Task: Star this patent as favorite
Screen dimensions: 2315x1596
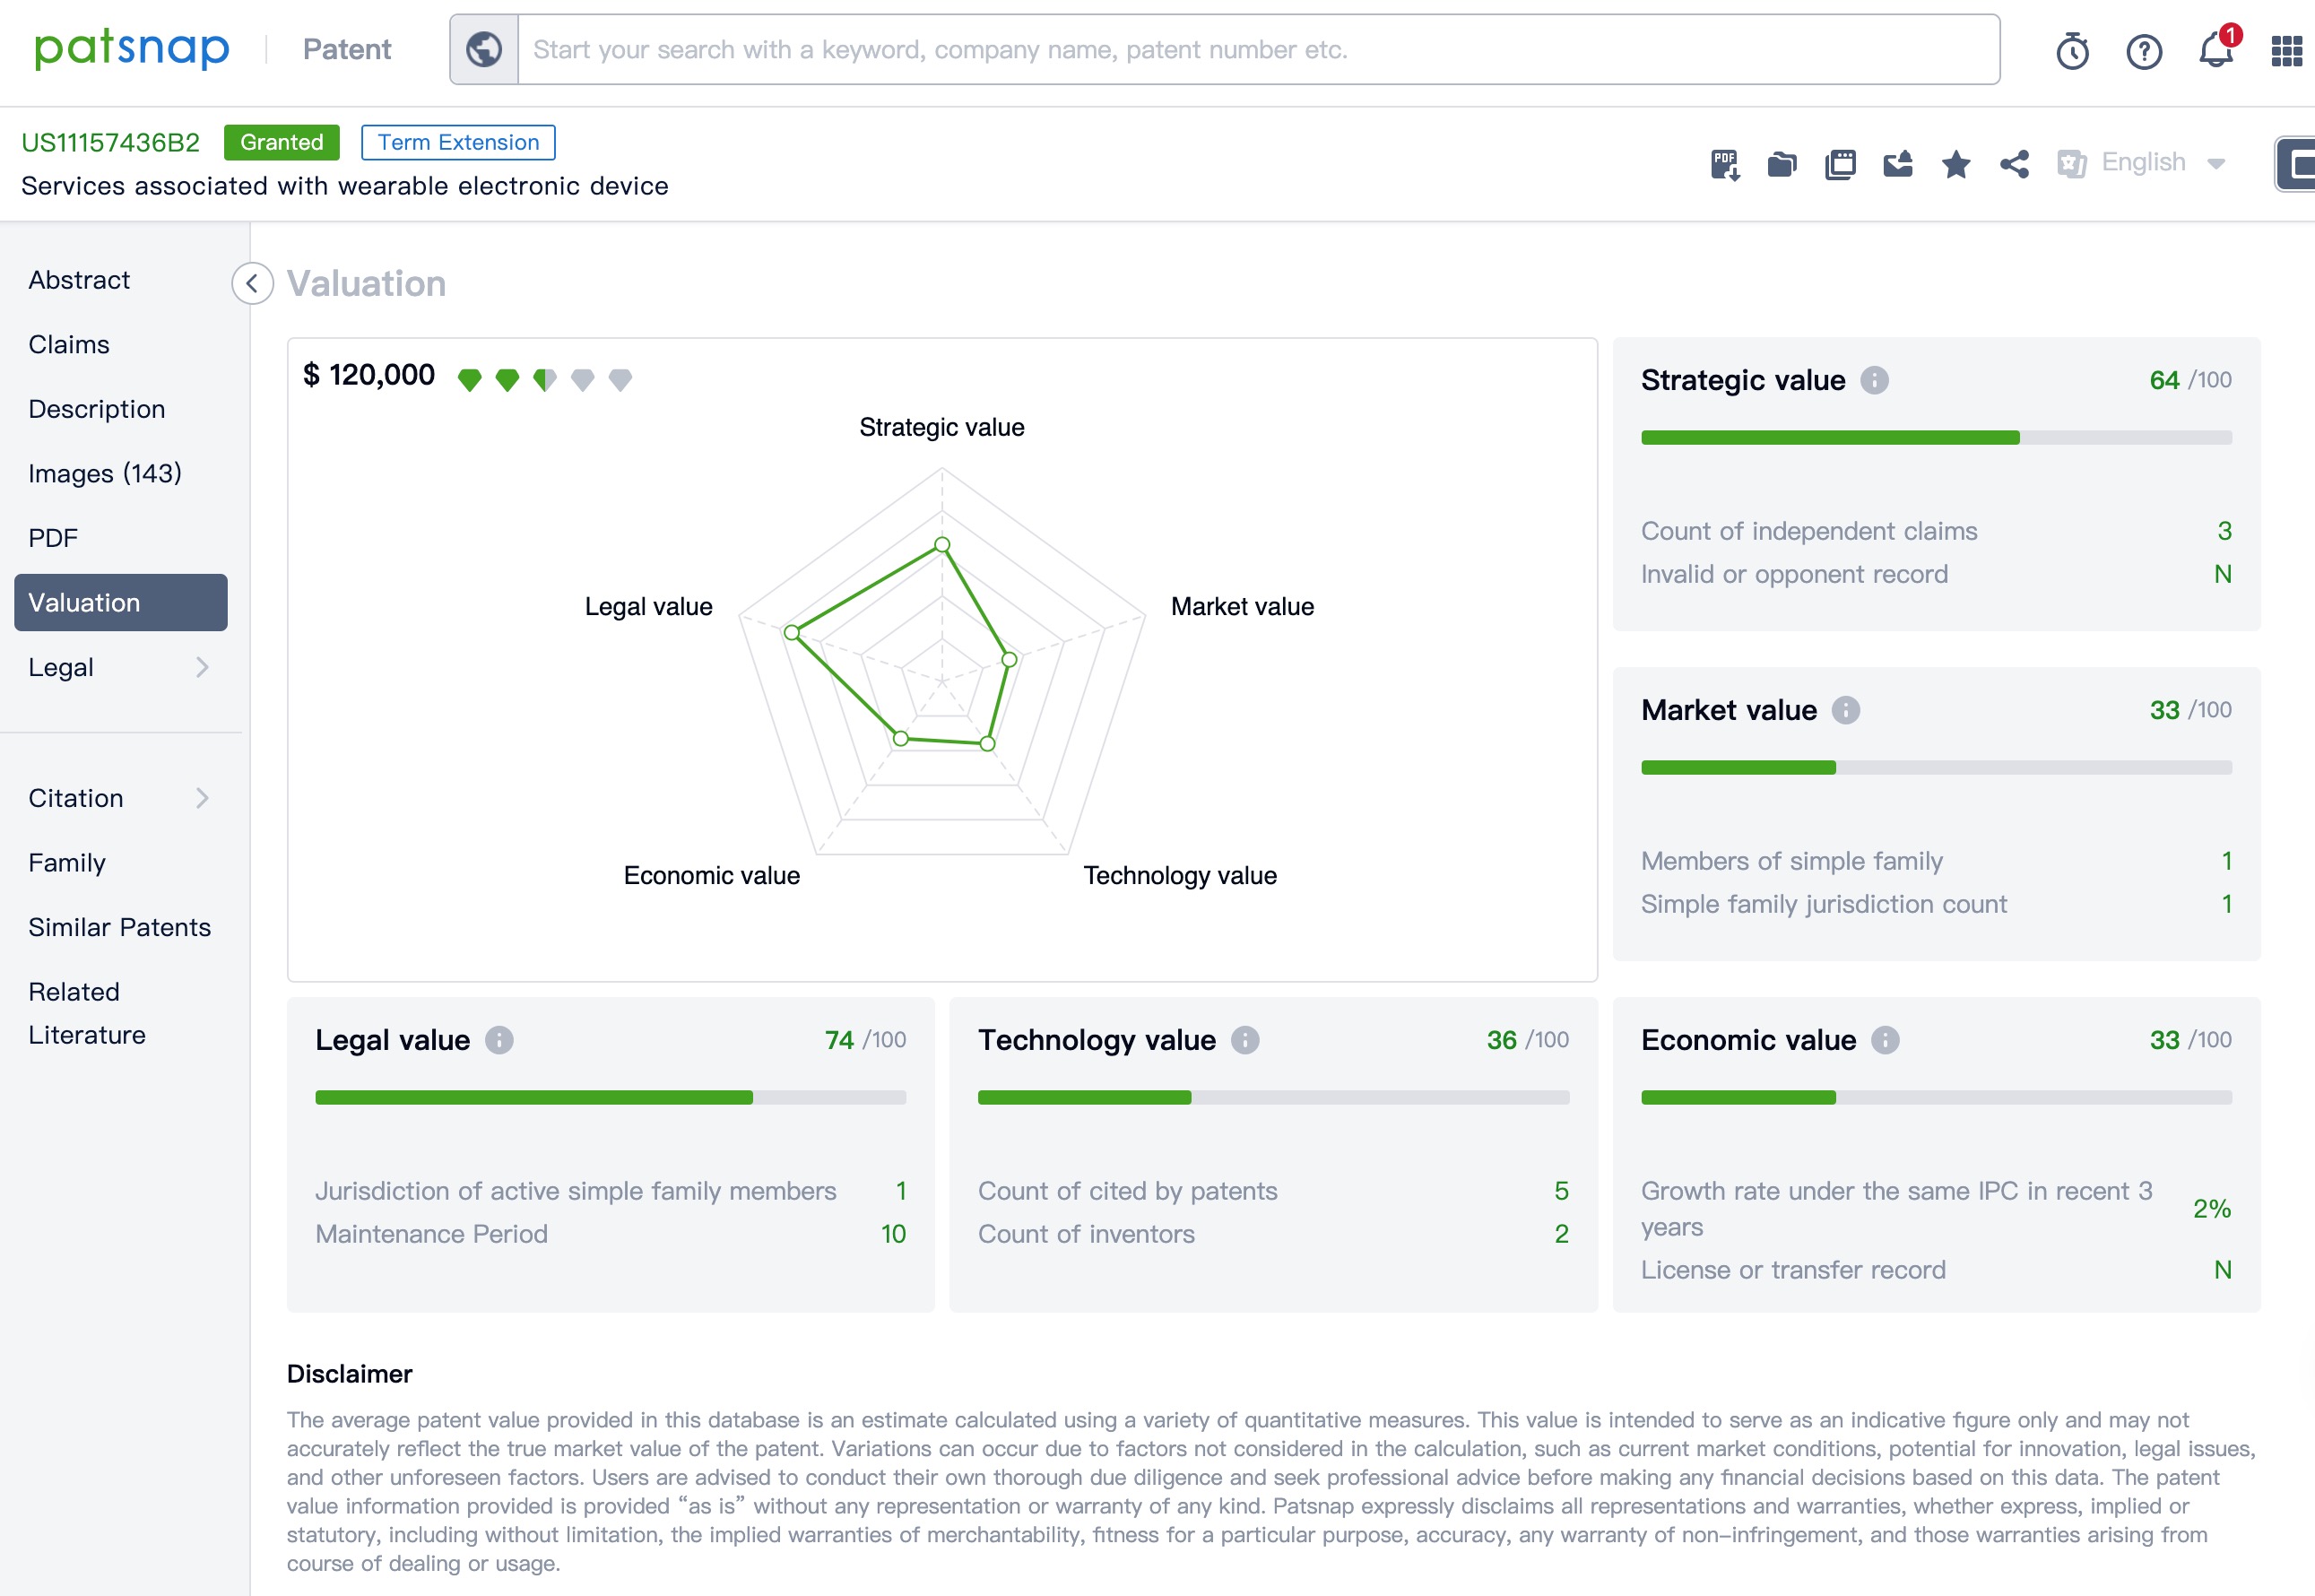Action: tap(1956, 164)
